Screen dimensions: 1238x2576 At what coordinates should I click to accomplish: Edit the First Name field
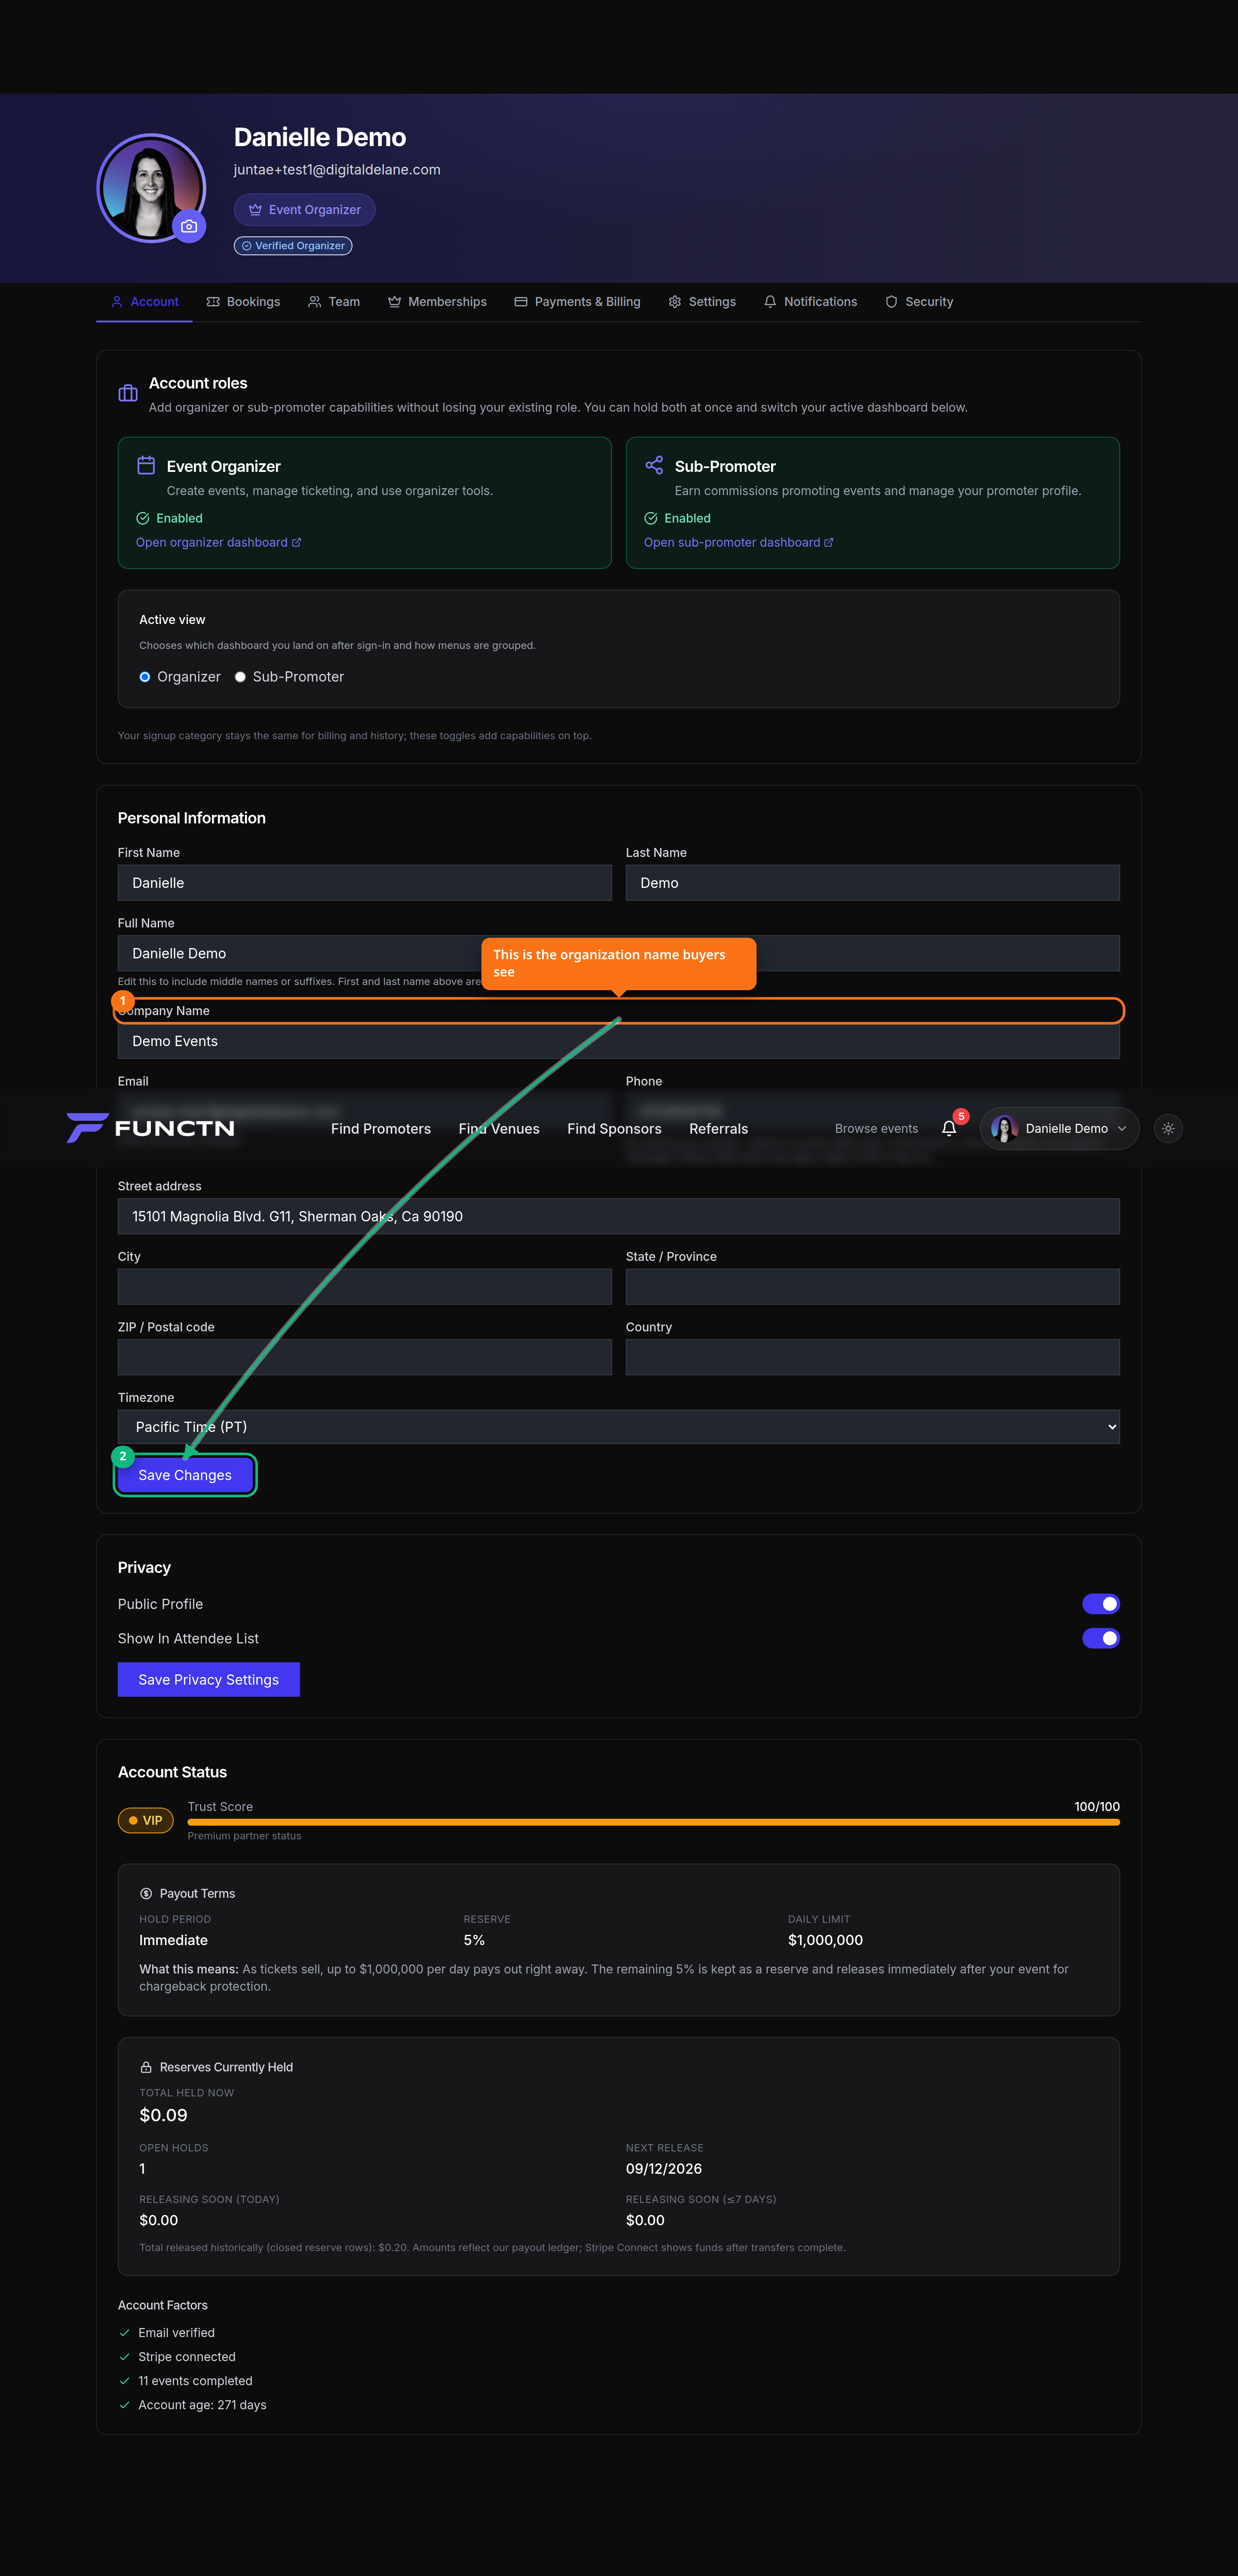365,883
